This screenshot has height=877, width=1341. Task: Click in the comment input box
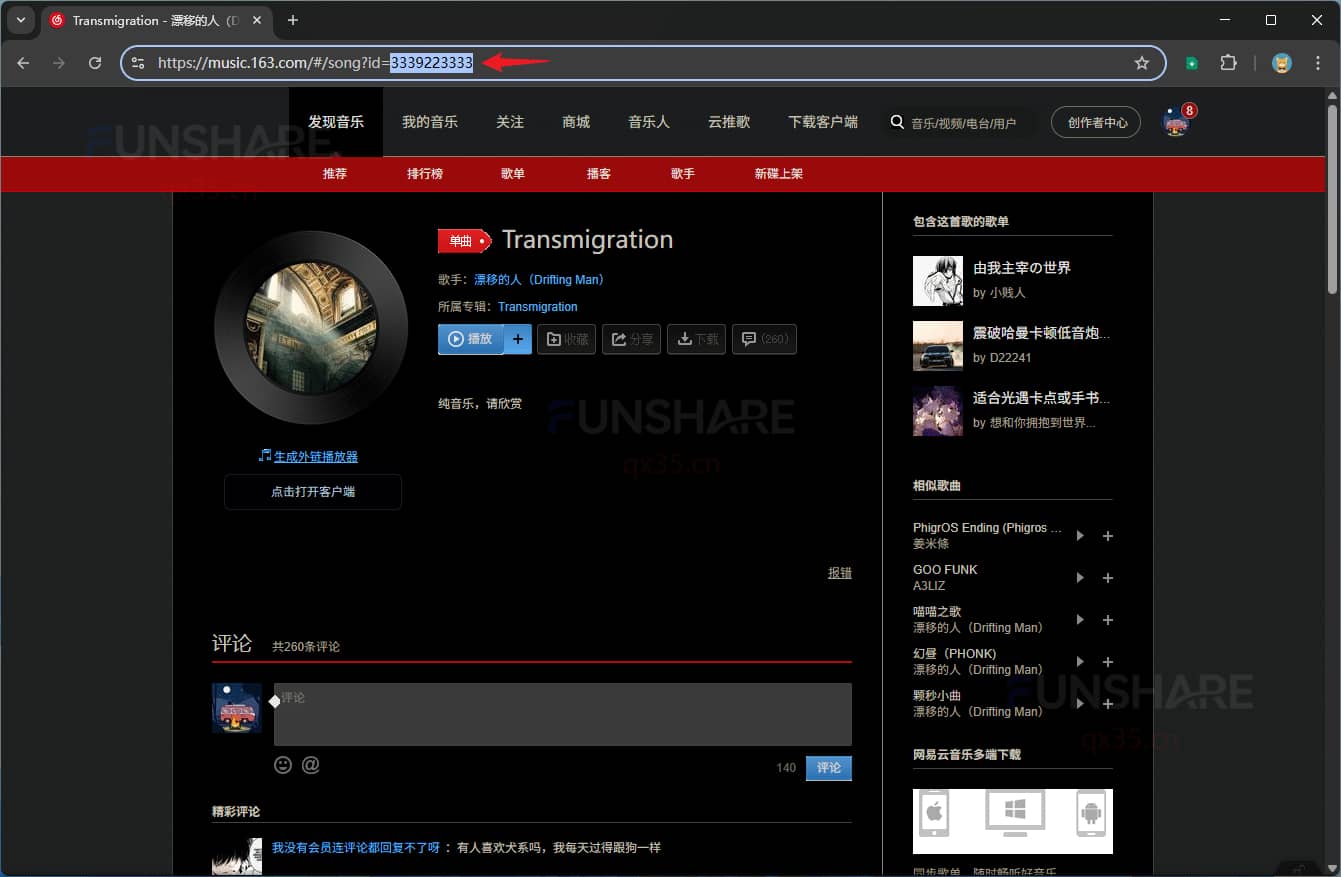tap(562, 713)
